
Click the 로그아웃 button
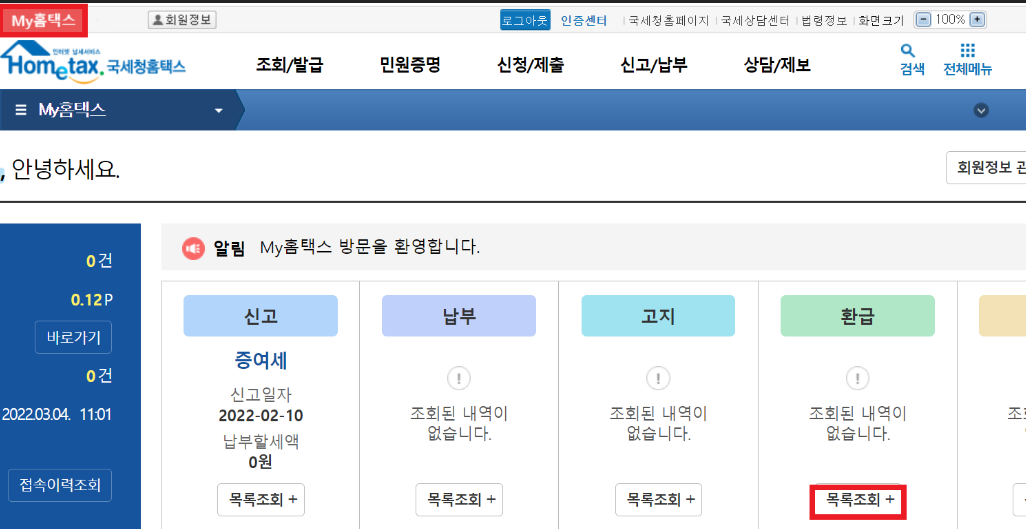[525, 20]
